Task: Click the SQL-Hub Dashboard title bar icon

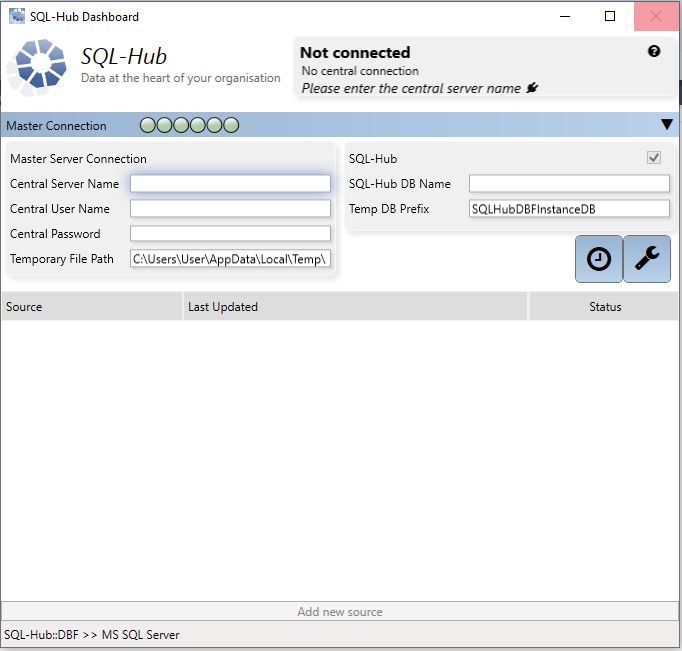Action: (x=17, y=17)
